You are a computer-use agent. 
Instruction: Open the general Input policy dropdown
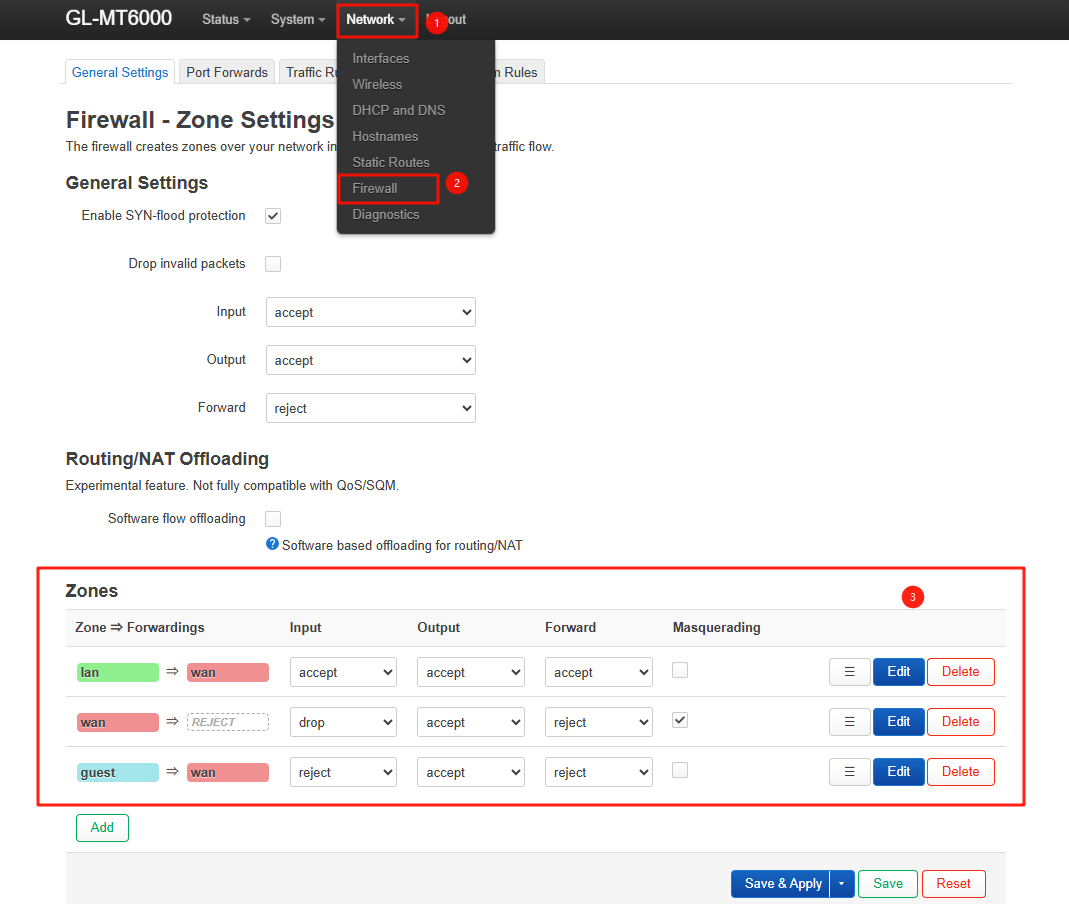point(370,312)
